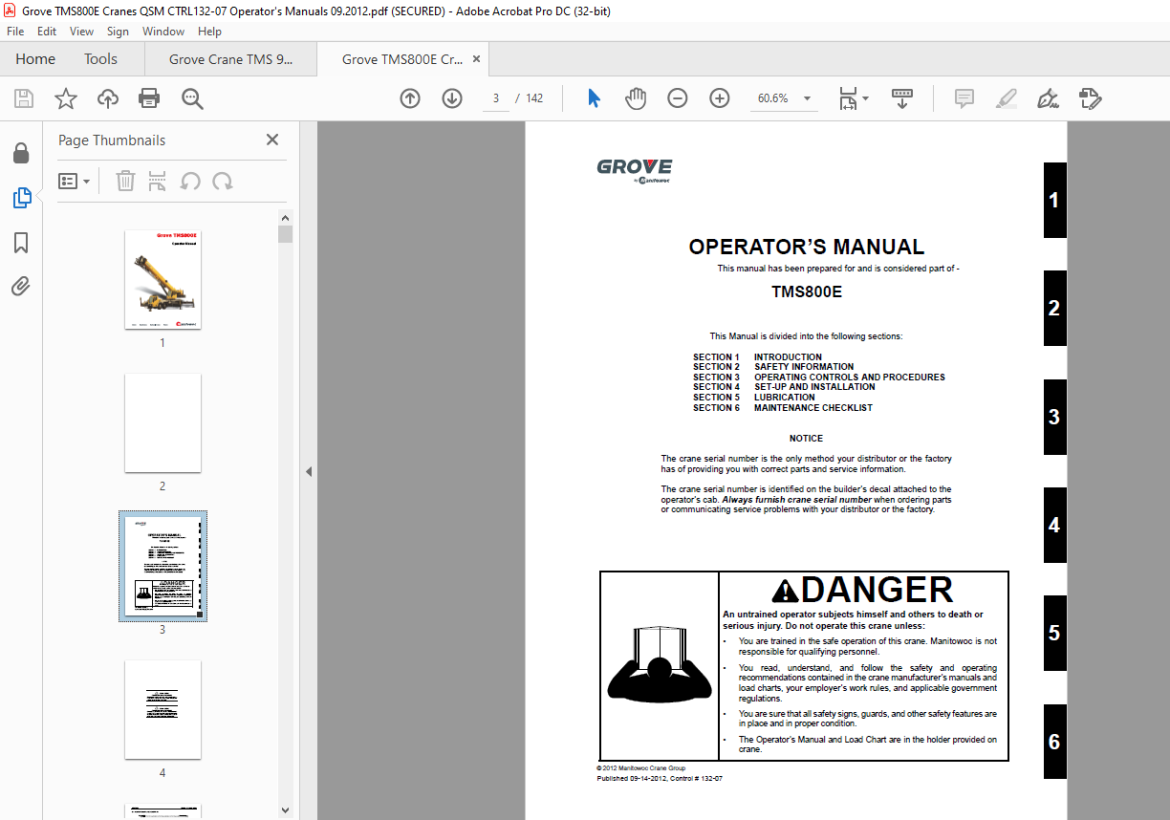Activate the Selection arrow tool
The height and width of the screenshot is (820, 1170).
coord(594,98)
